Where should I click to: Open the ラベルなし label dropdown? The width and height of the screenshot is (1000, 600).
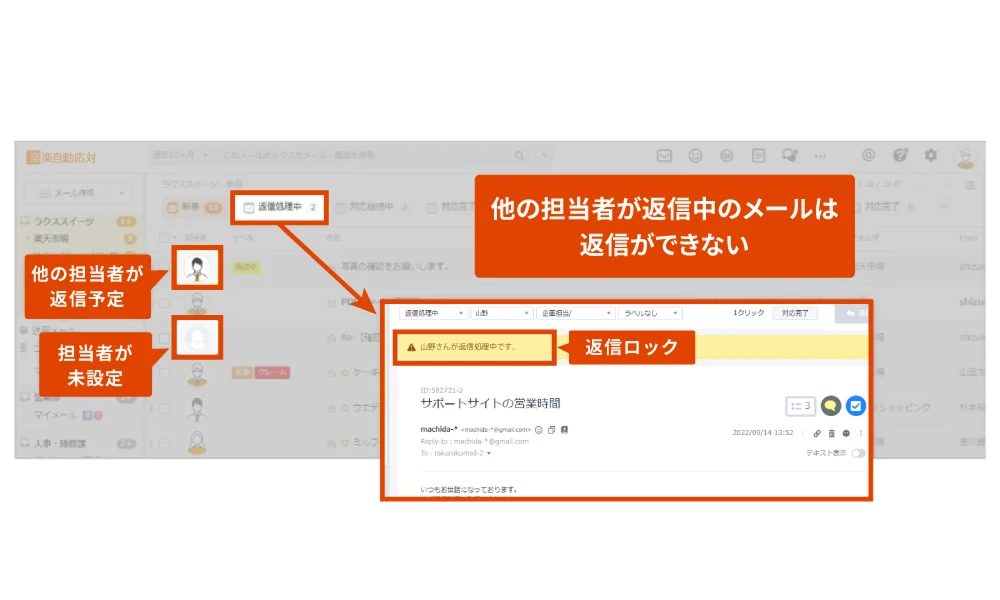pyautogui.click(x=650, y=313)
